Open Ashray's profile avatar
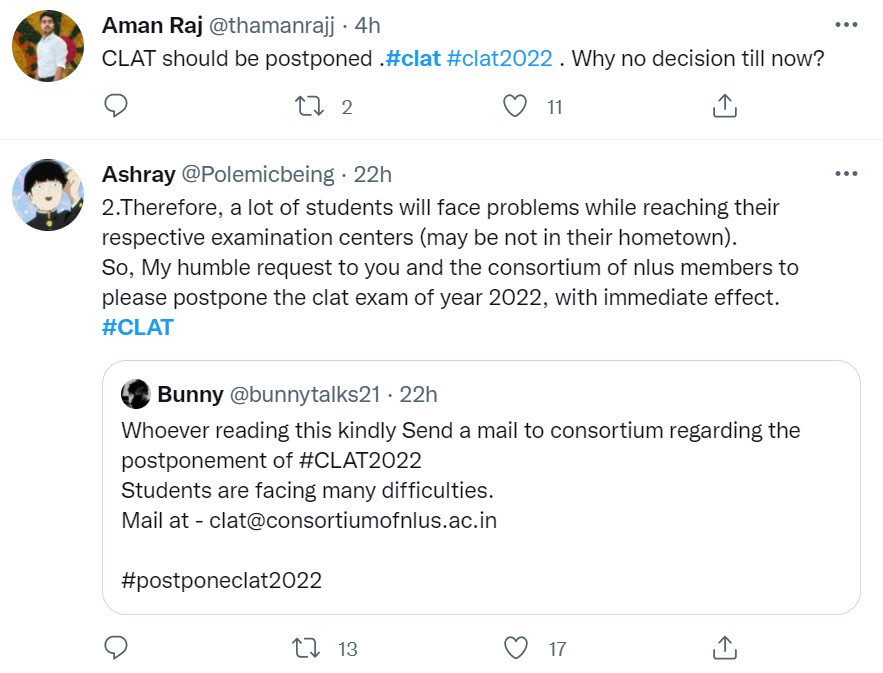The width and height of the screenshot is (883, 673). coord(47,195)
